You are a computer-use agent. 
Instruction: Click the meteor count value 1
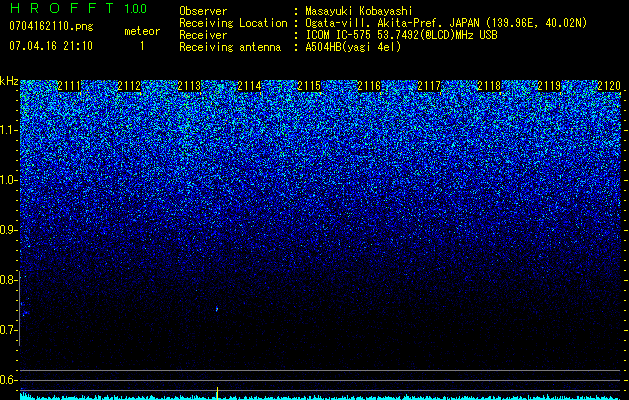(x=142, y=46)
